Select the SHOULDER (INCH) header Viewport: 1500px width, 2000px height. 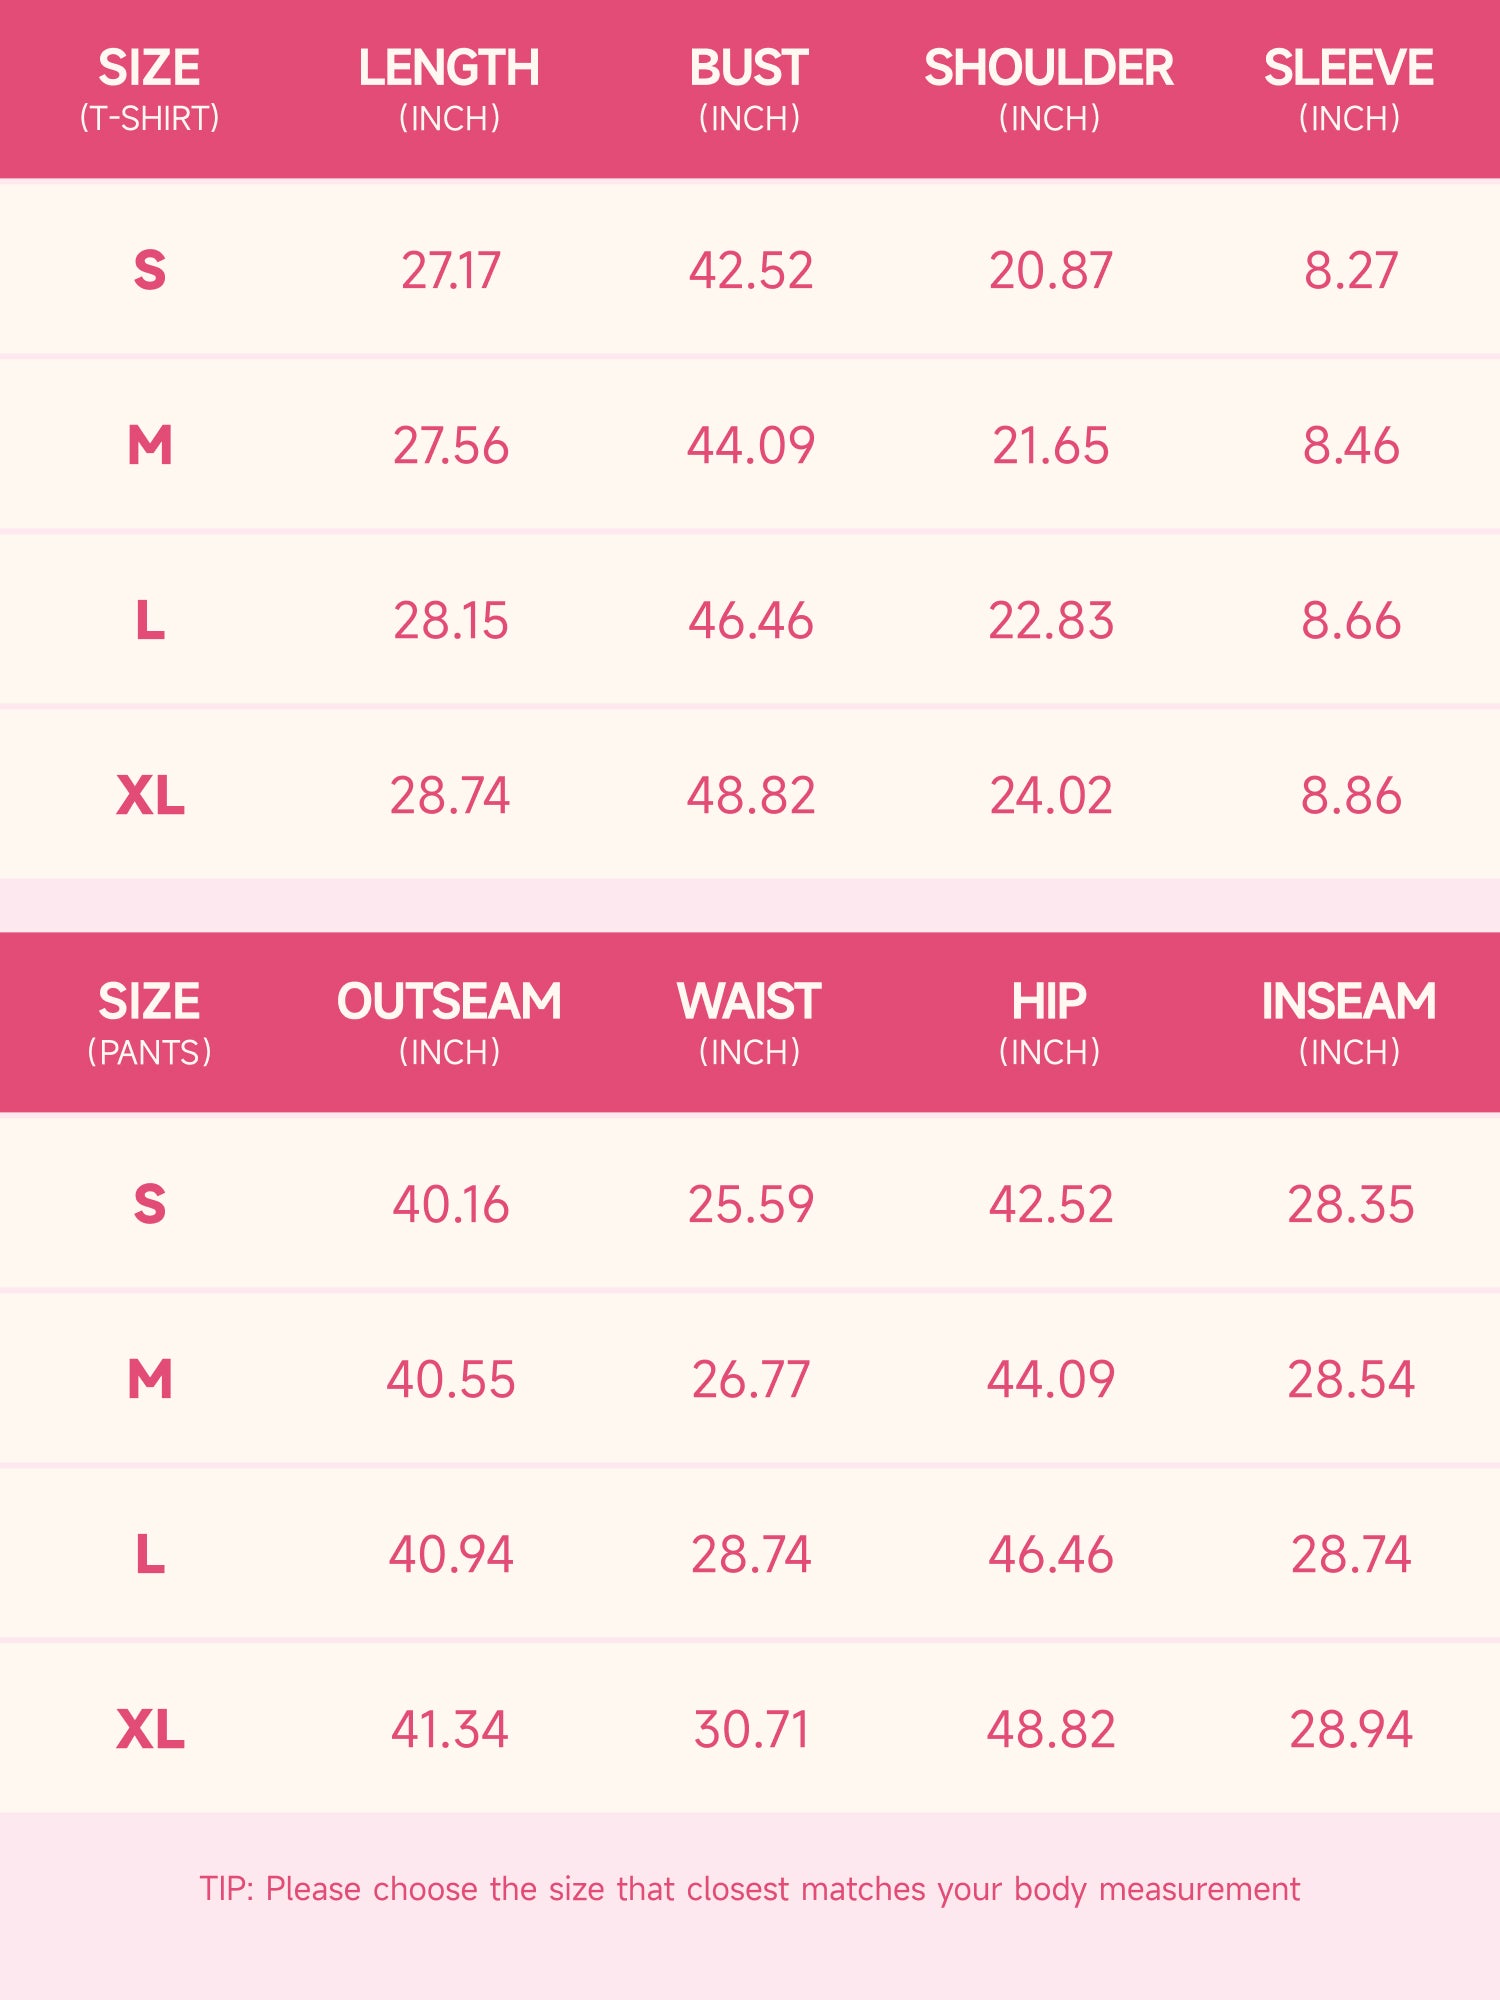[1049, 89]
